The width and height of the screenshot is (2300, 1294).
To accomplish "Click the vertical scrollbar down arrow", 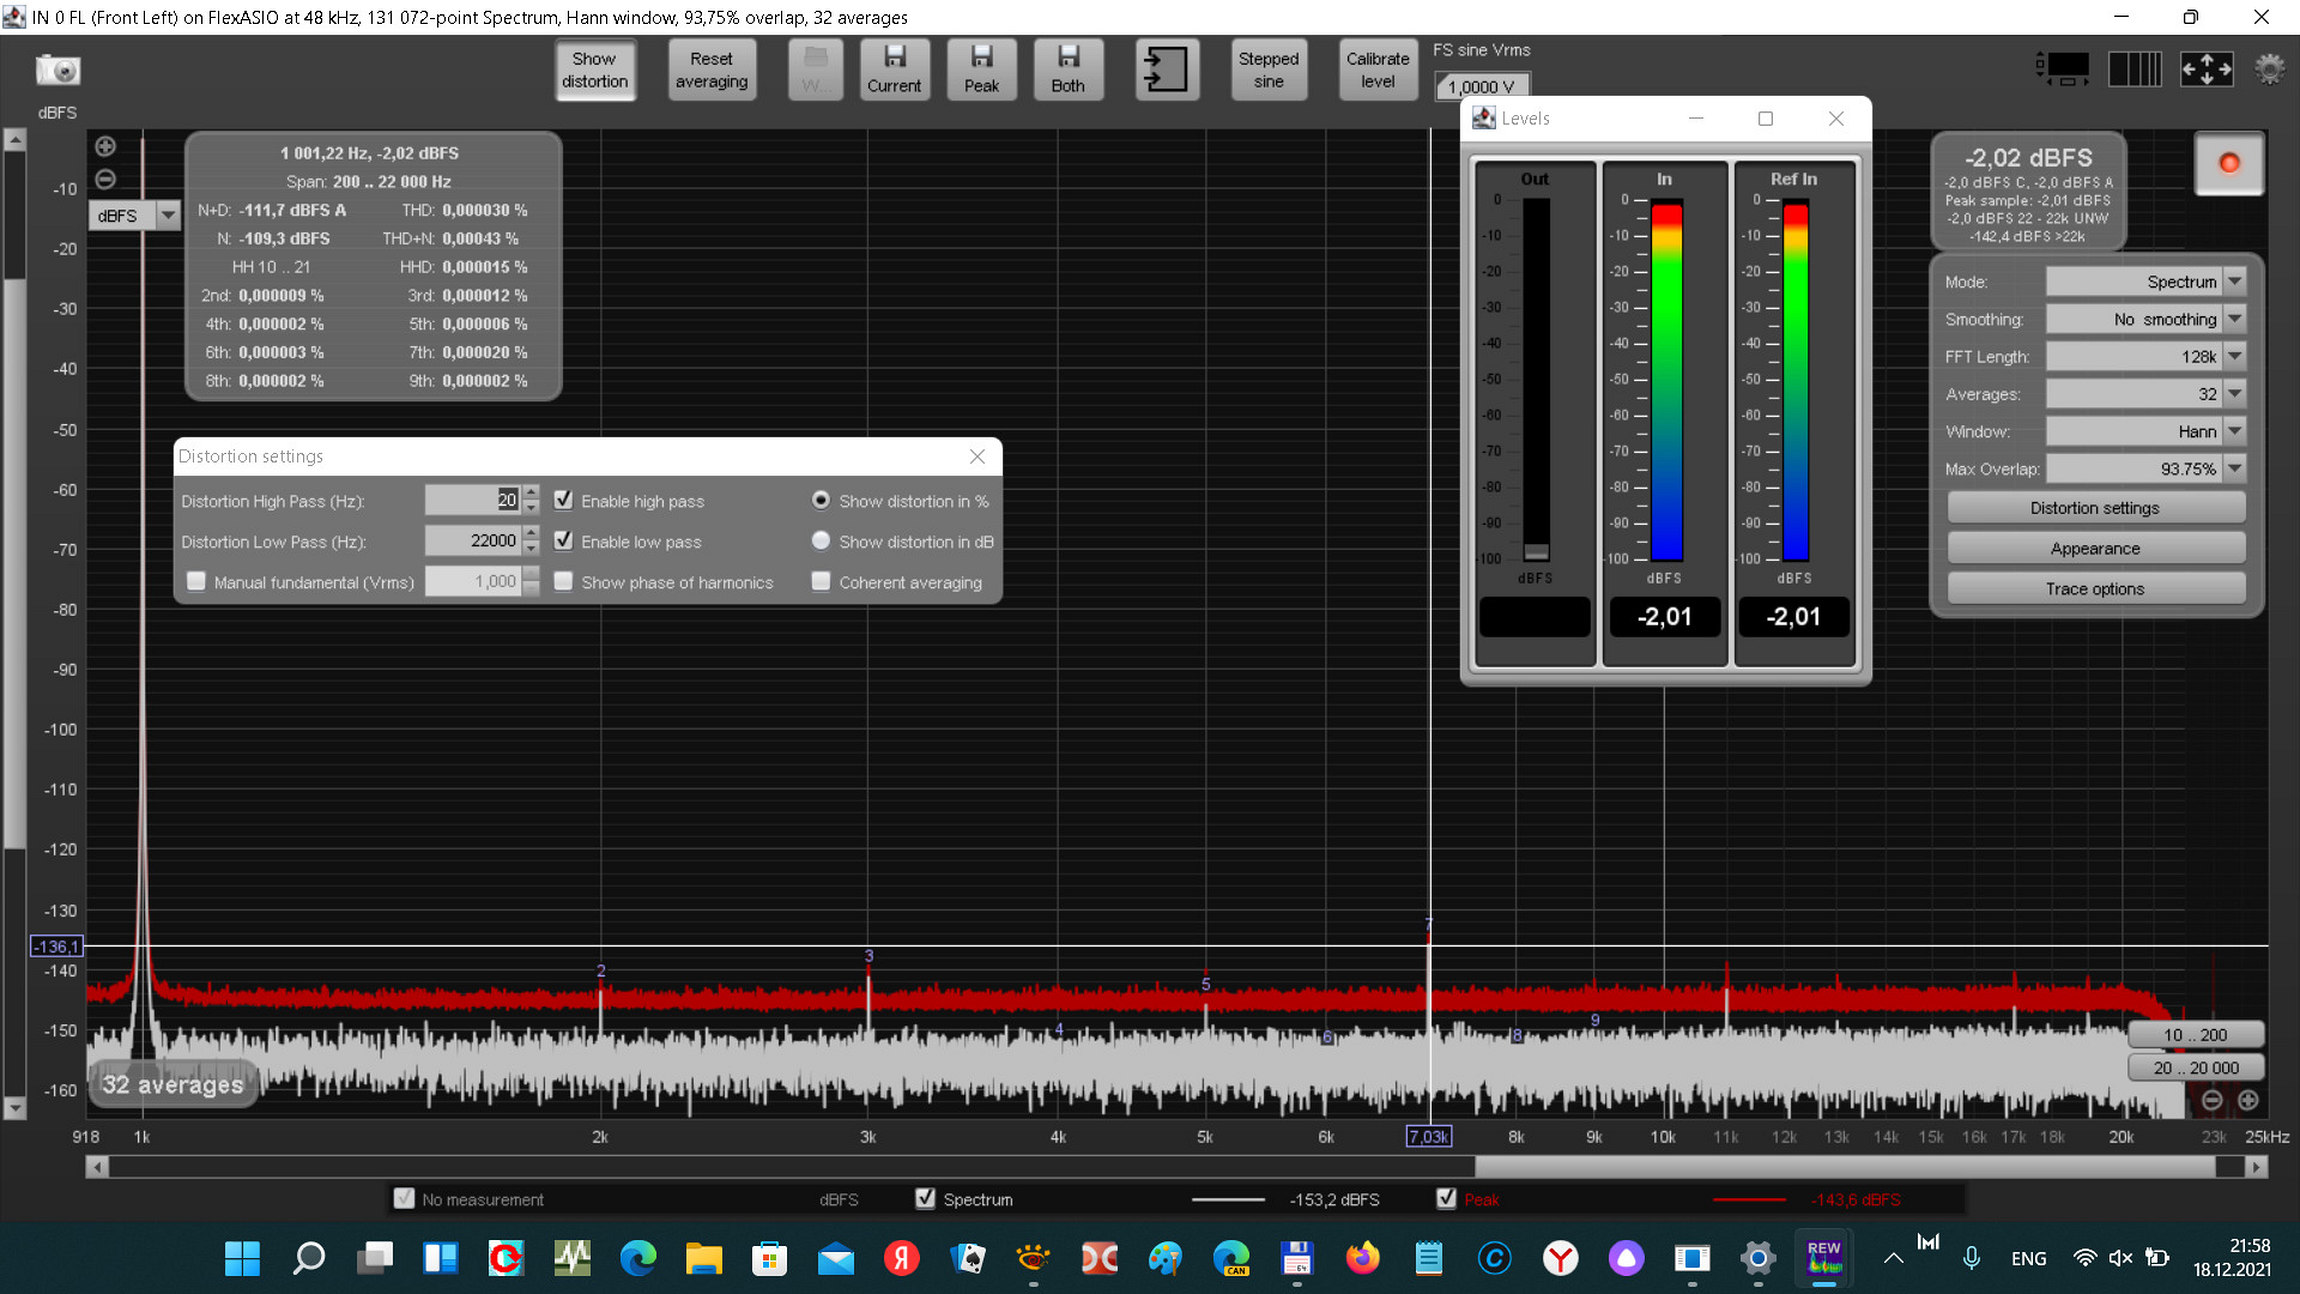I will pos(14,1108).
